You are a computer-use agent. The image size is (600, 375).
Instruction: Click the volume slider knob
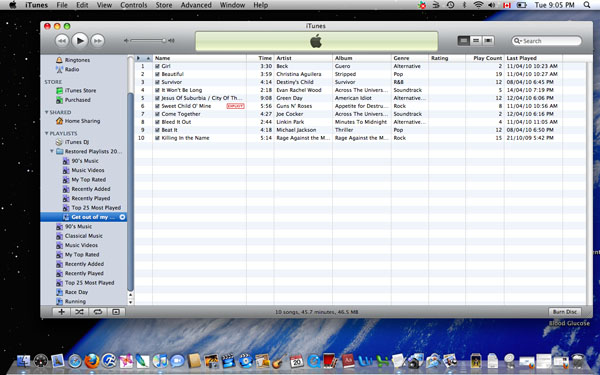coord(164,41)
